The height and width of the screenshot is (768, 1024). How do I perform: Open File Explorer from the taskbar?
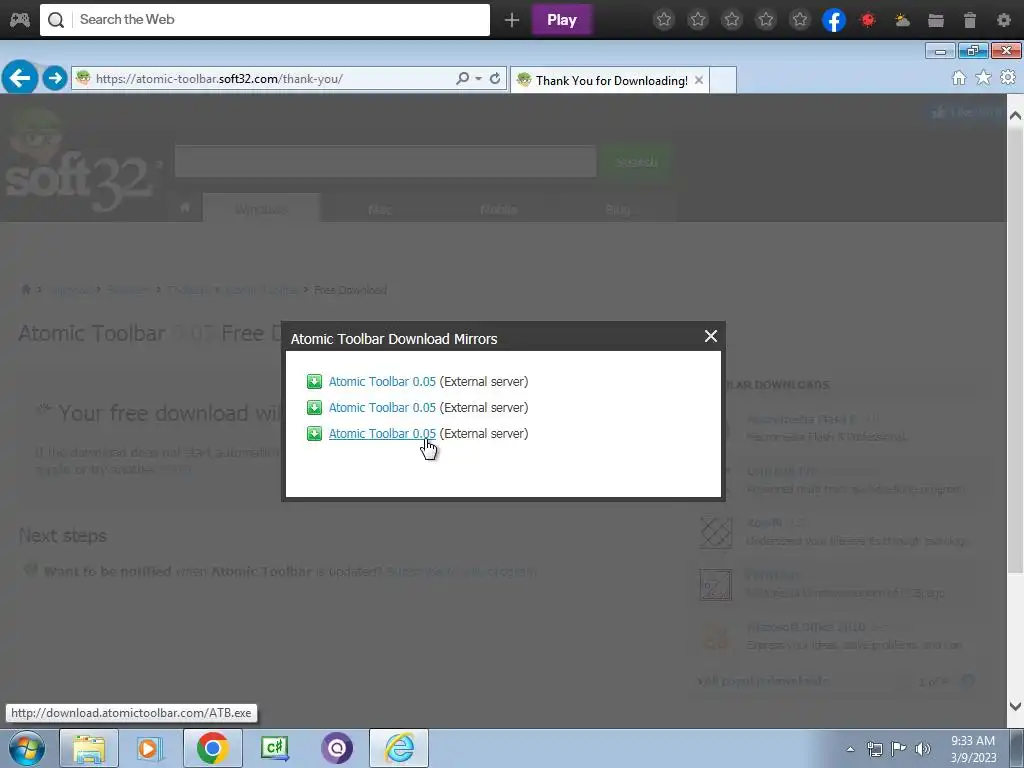[x=89, y=748]
